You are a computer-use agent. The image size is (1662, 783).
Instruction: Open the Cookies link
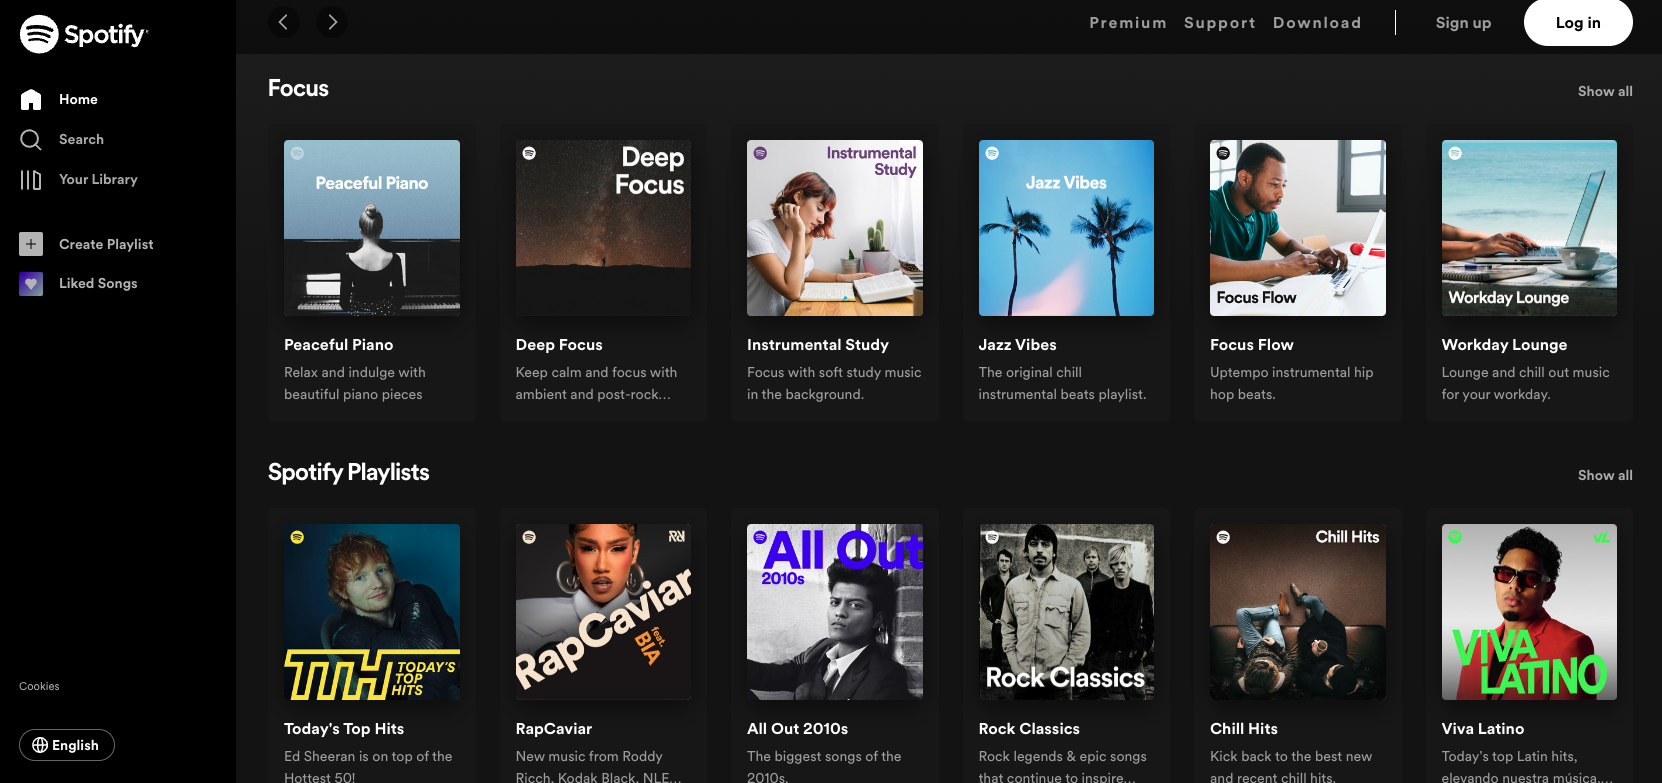tap(39, 686)
